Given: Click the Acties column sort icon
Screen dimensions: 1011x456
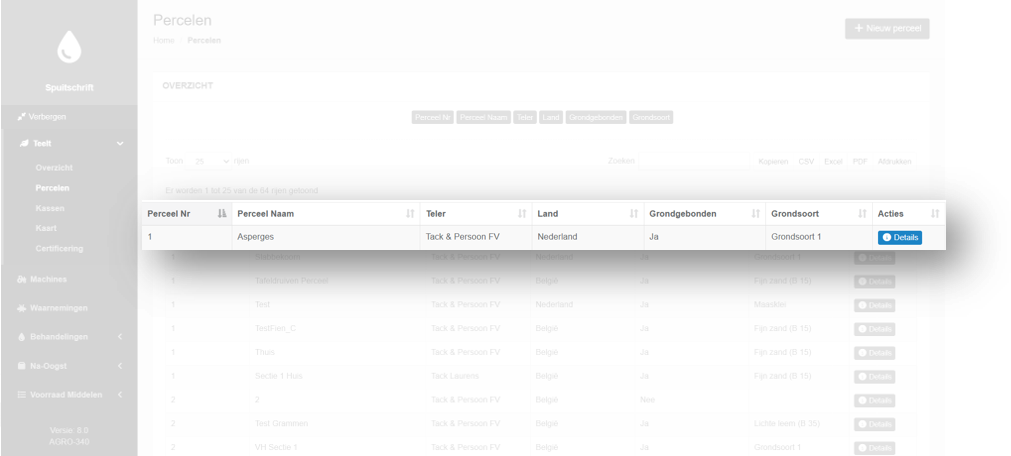Looking at the screenshot, I should pyautogui.click(x=935, y=213).
